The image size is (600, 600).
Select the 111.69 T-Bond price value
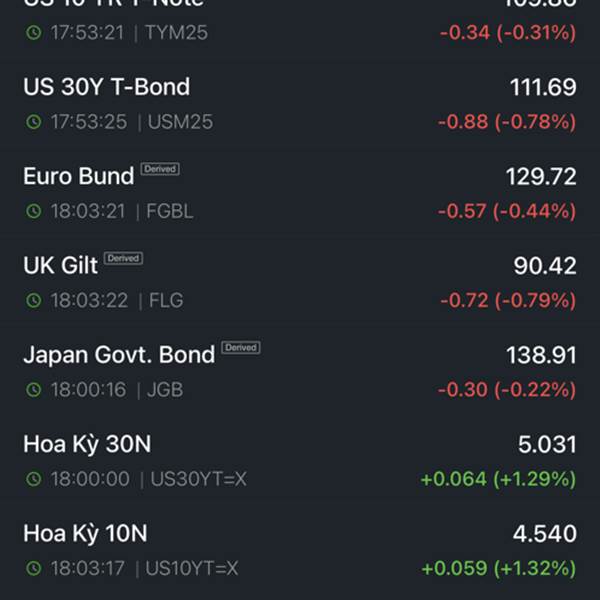click(x=543, y=87)
